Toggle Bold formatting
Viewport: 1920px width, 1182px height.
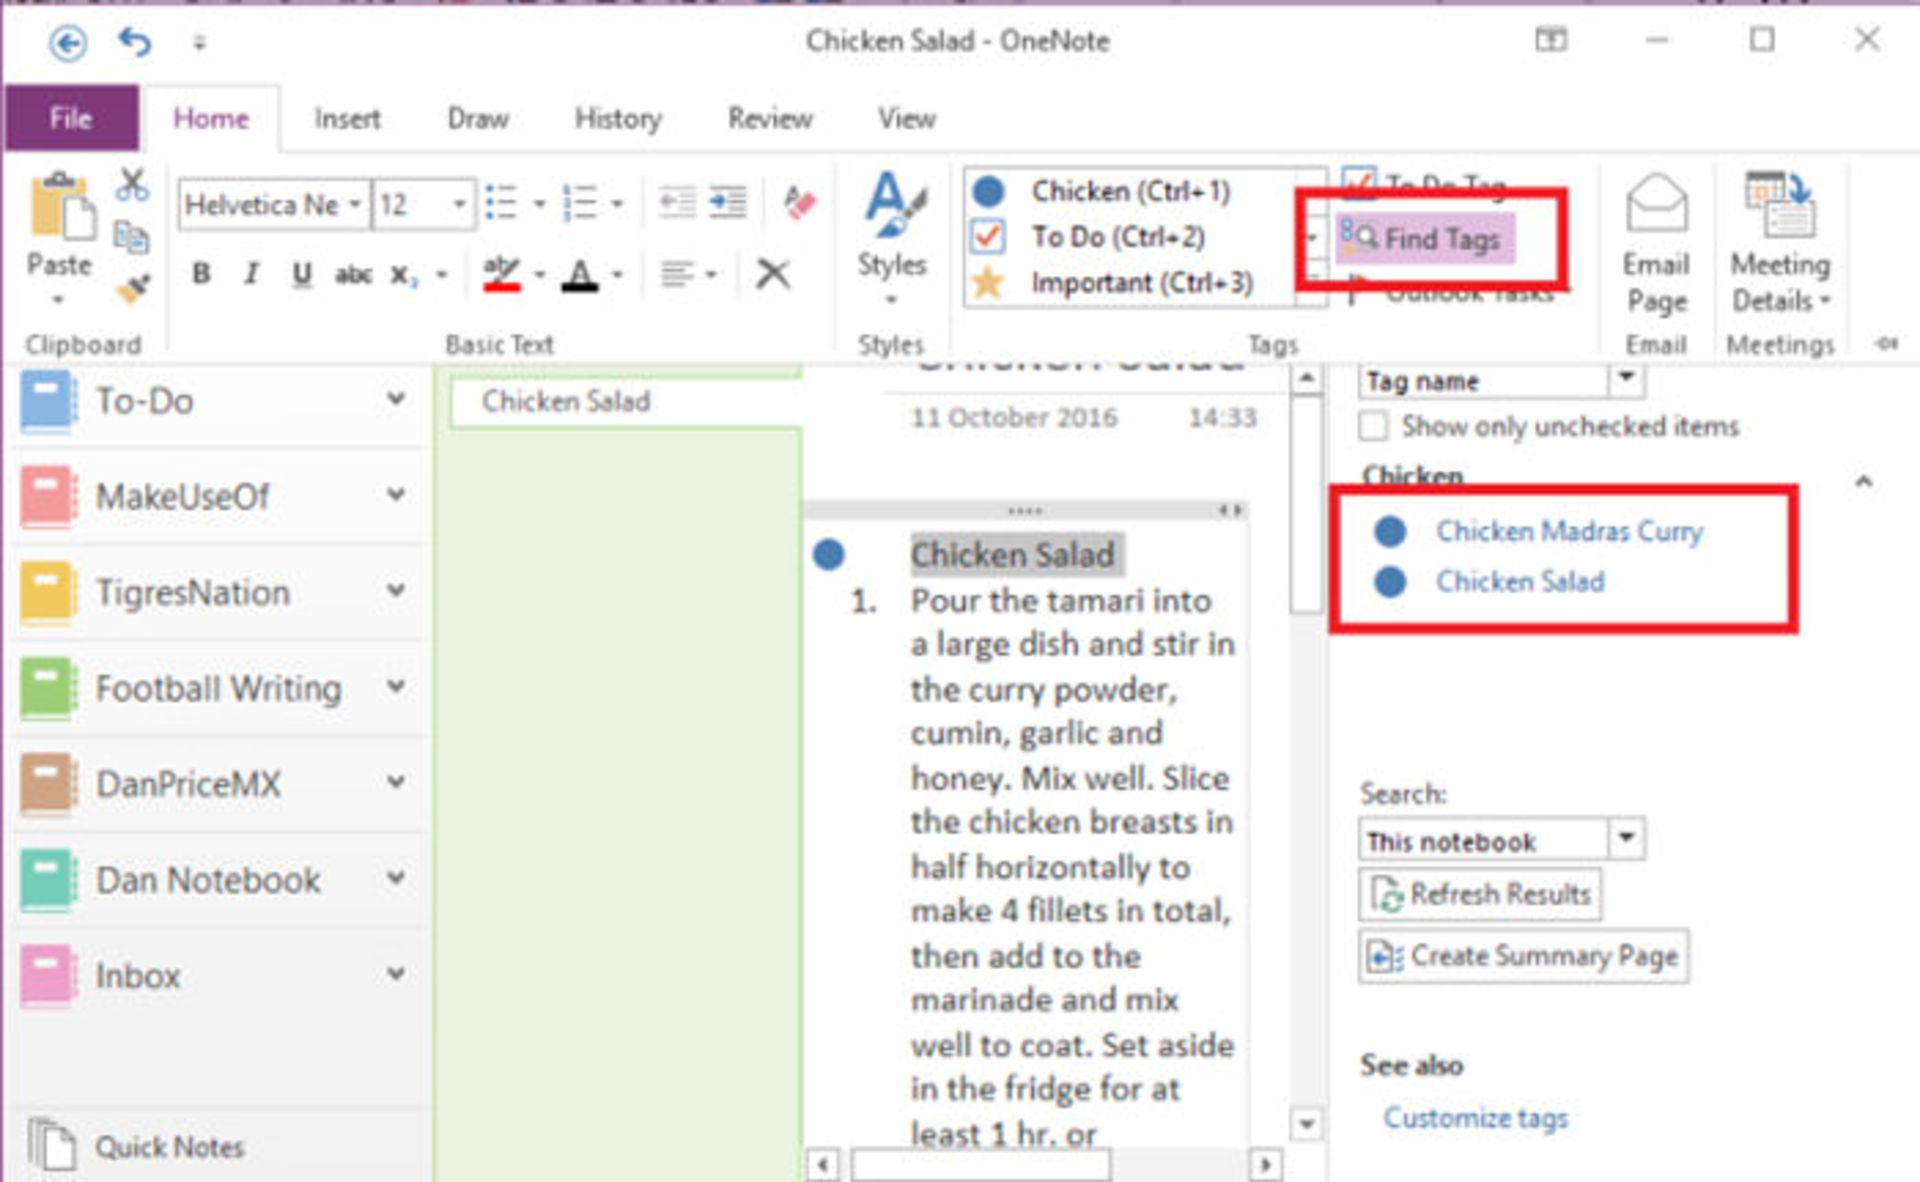click(201, 273)
